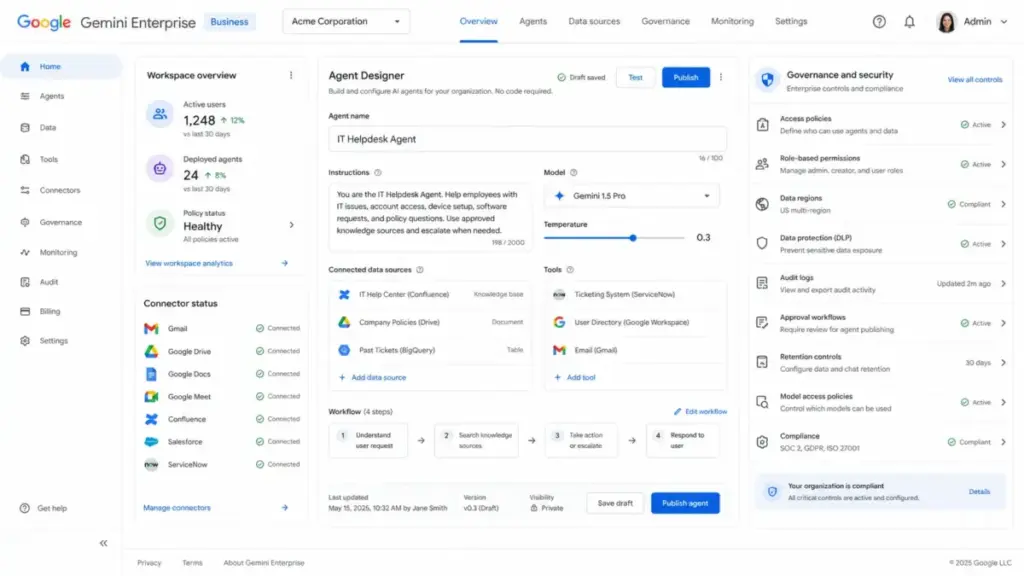1024x576 pixels.
Task: Click the Save draft button
Action: pos(615,503)
